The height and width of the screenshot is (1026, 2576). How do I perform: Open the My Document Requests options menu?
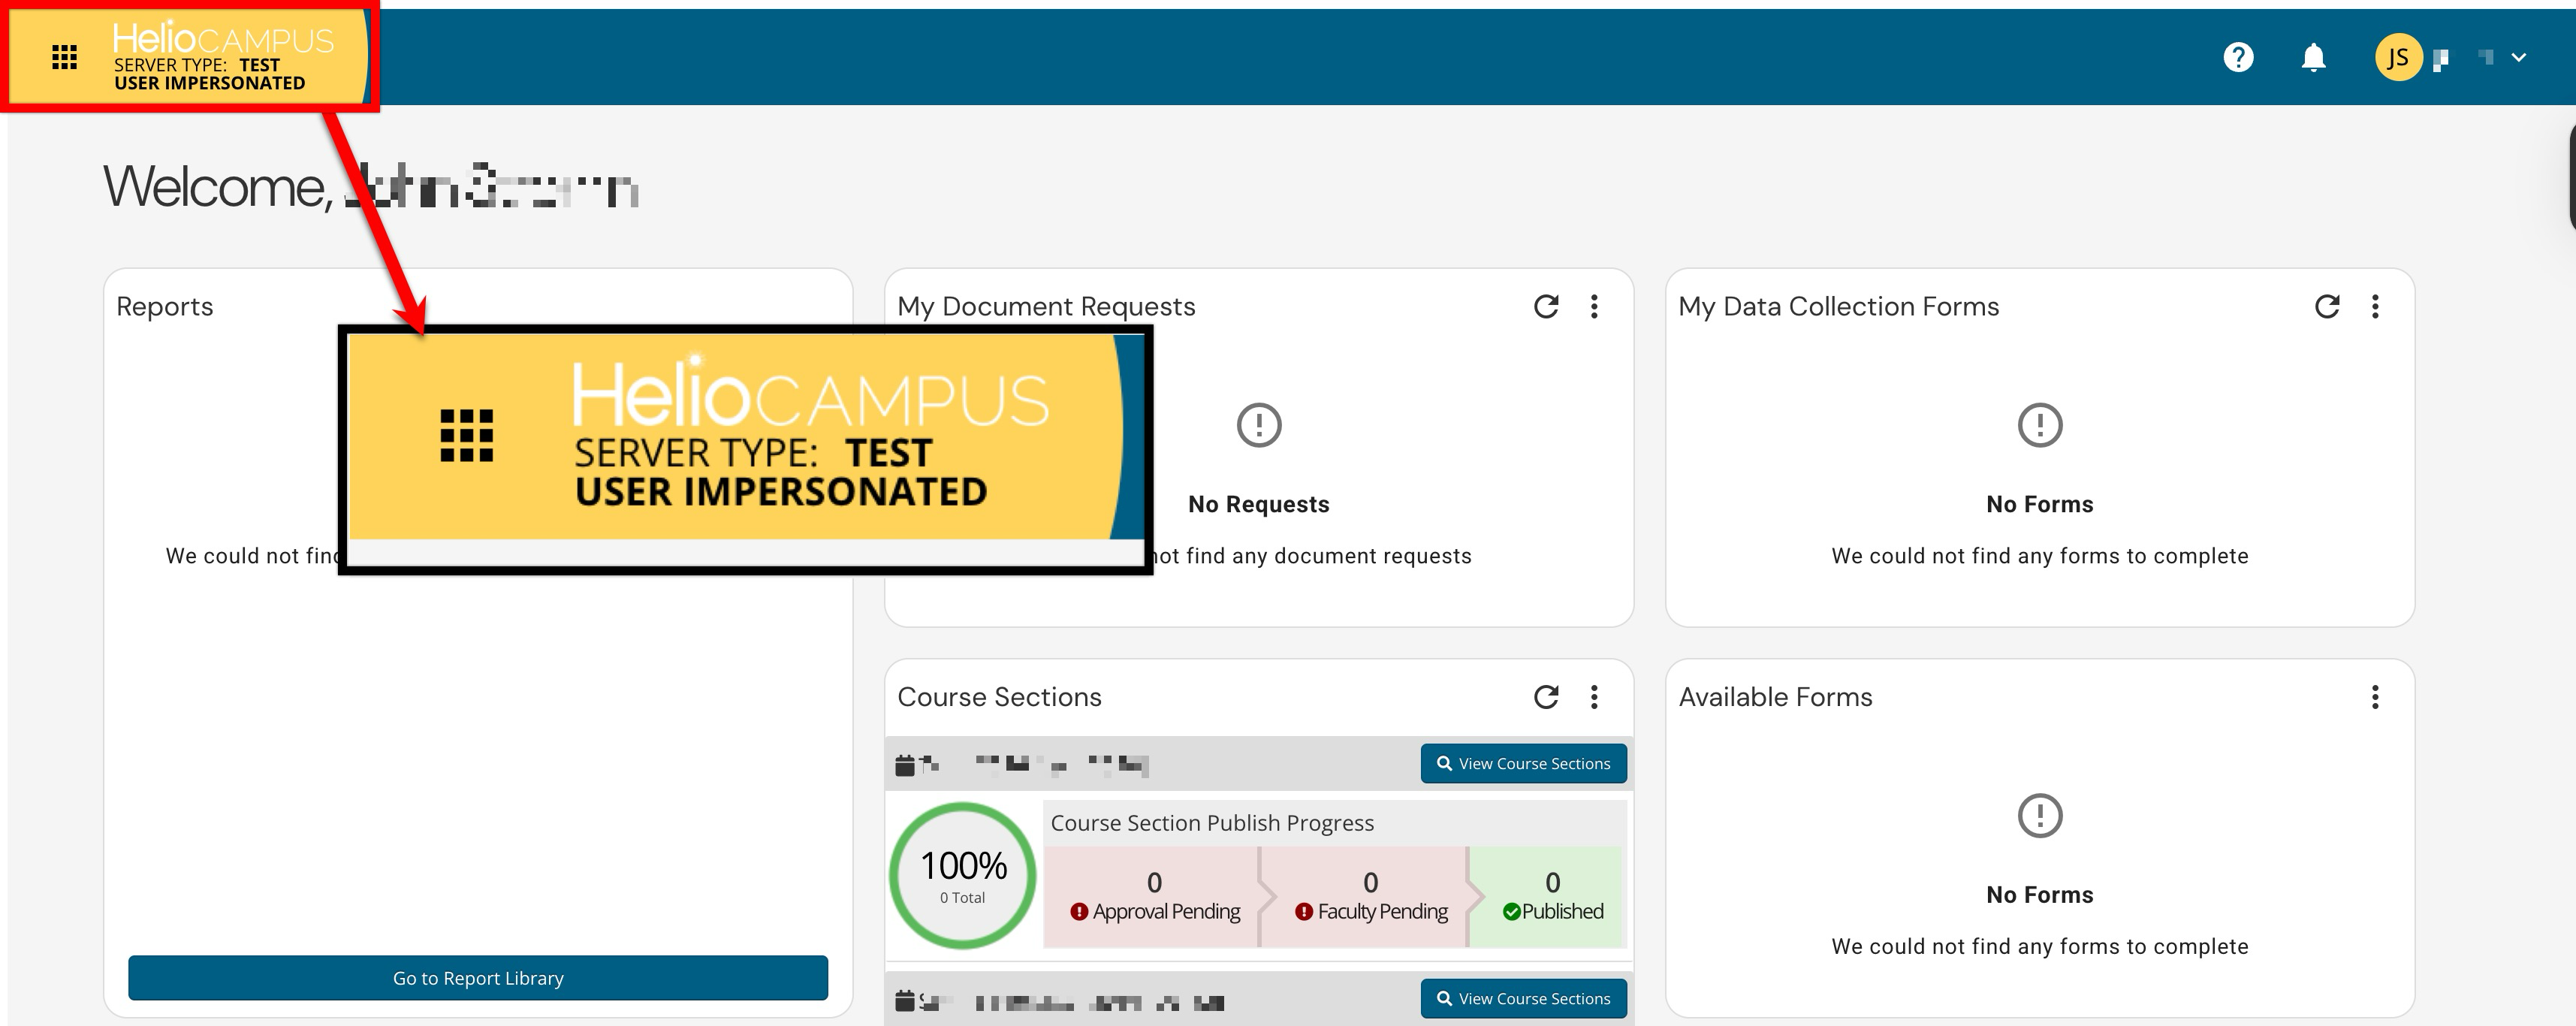(1594, 306)
